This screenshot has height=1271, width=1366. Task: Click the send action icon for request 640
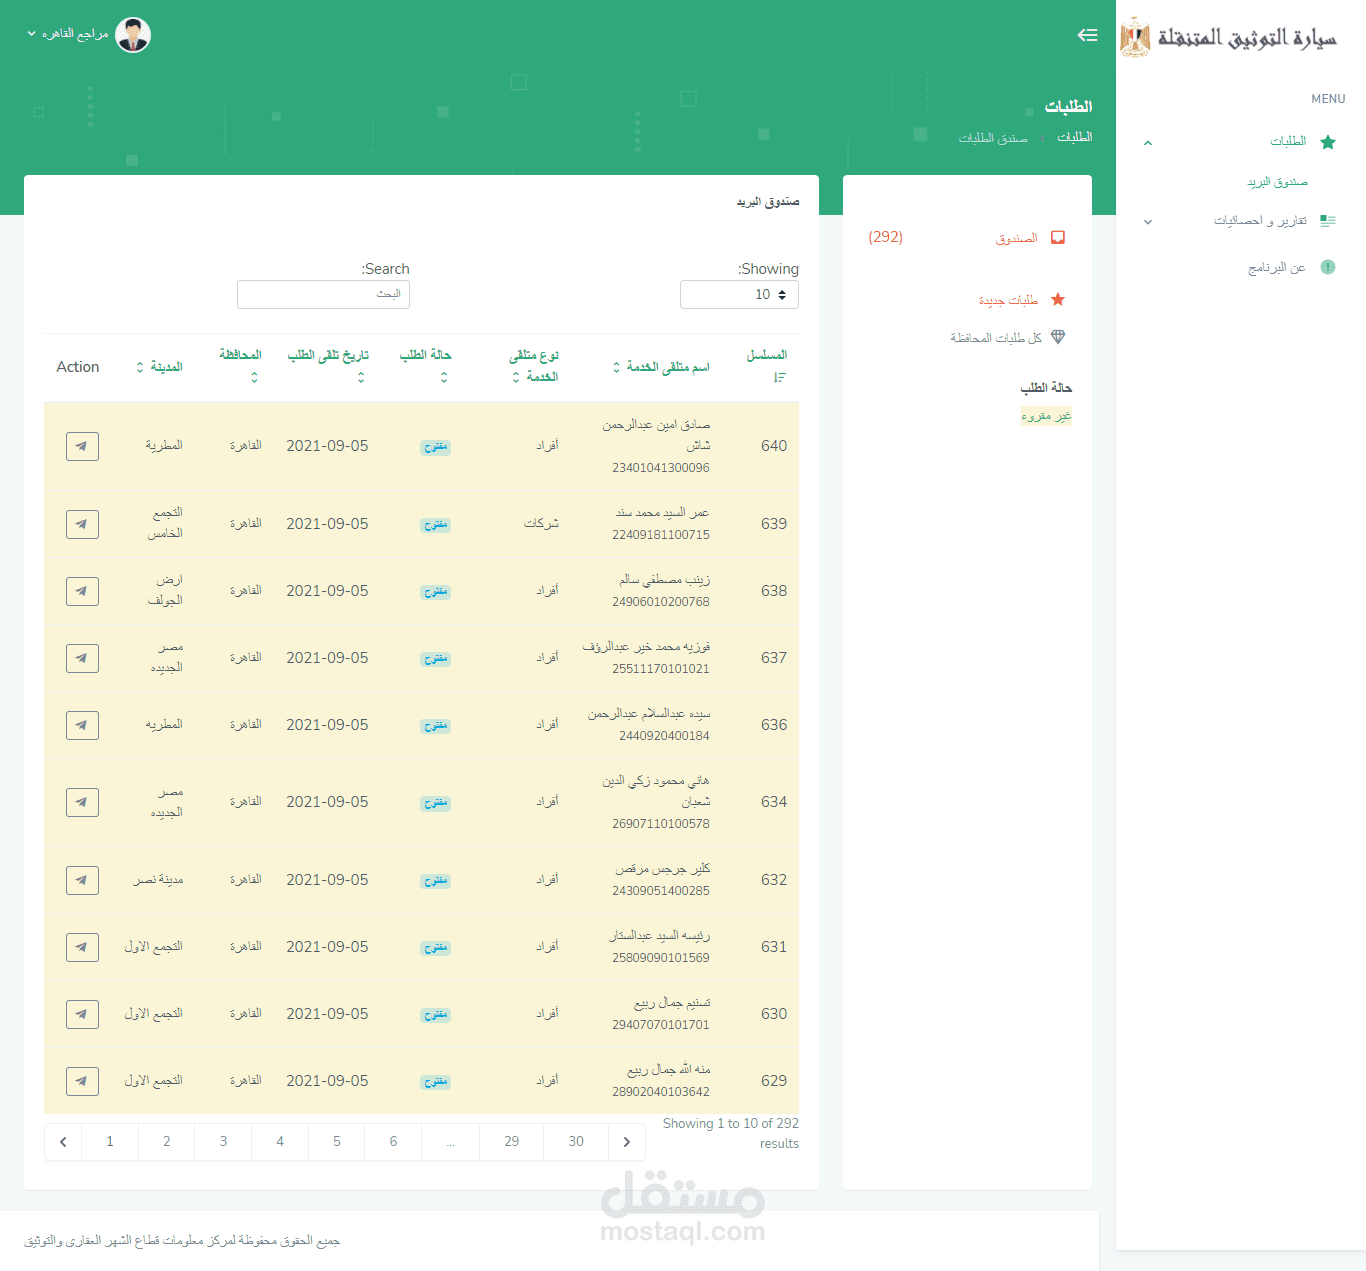pyautogui.click(x=82, y=446)
